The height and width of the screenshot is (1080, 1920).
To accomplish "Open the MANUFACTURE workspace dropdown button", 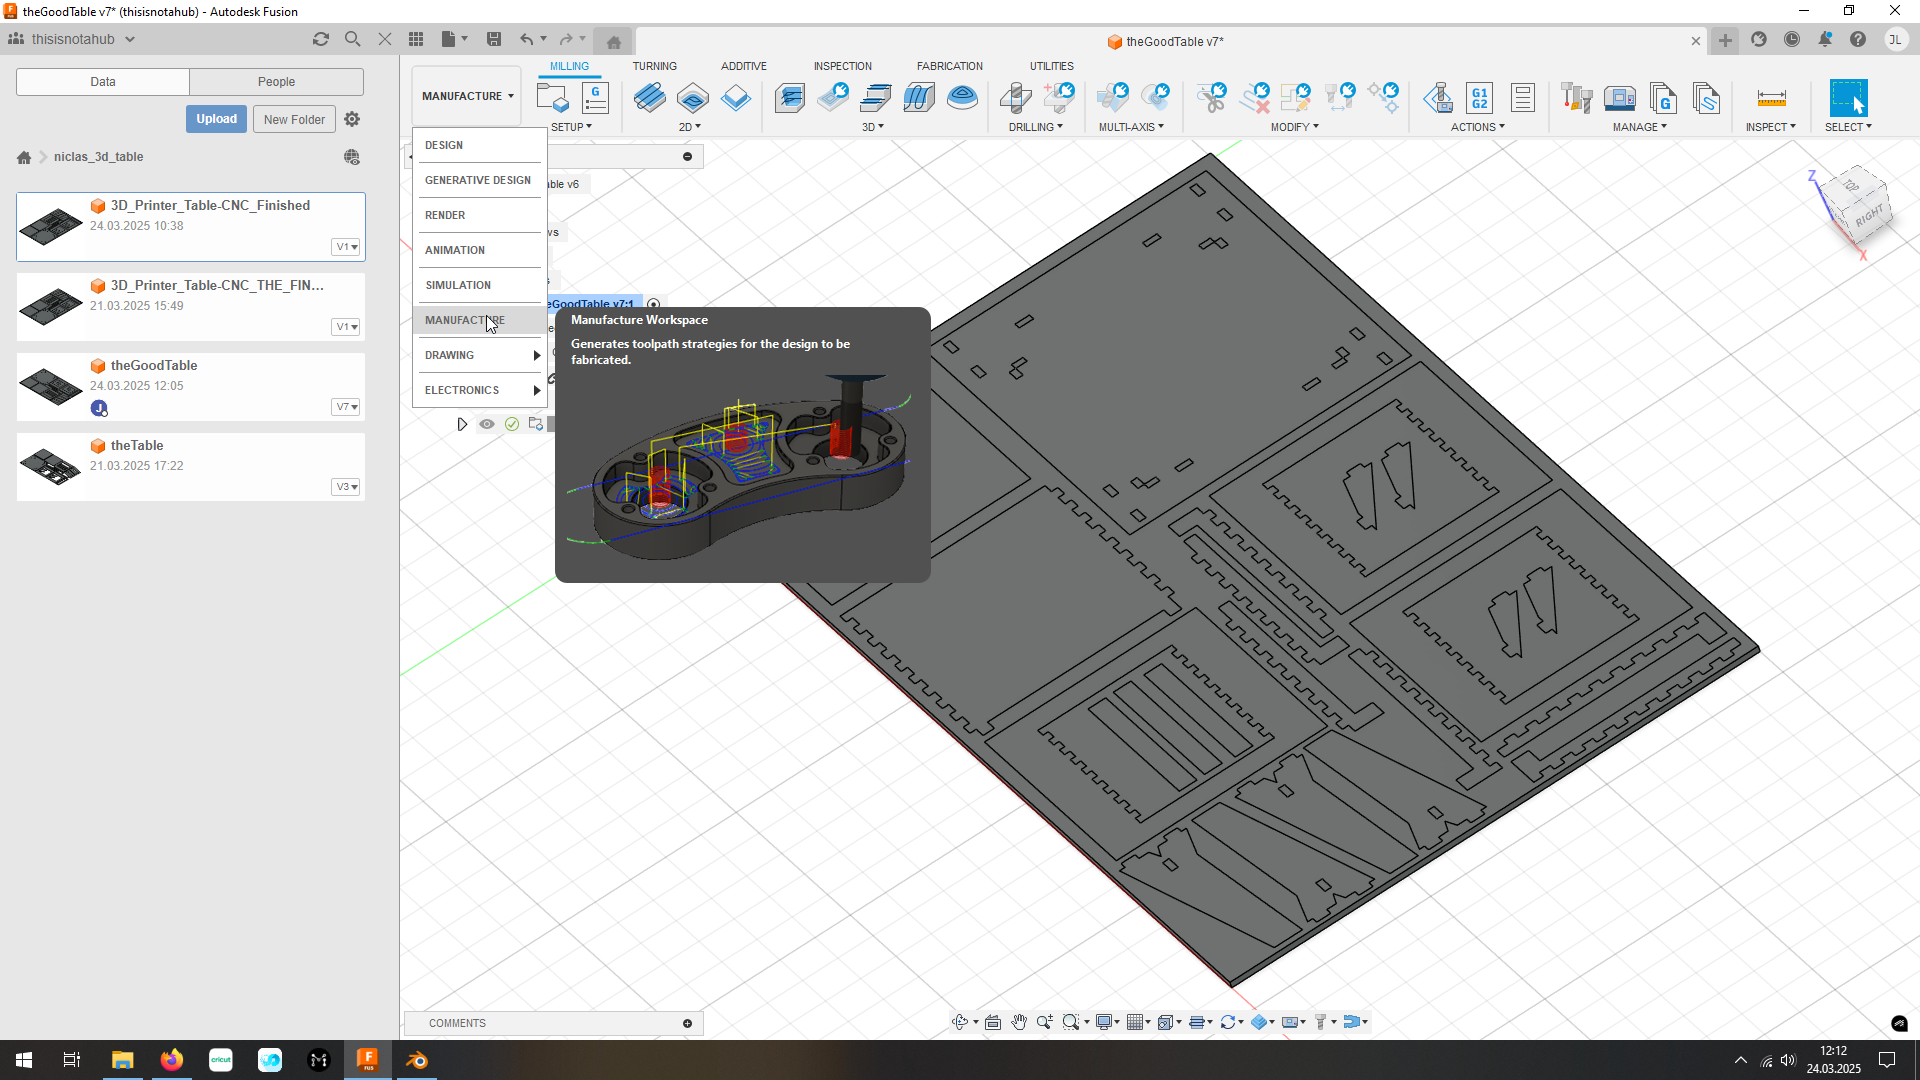I will click(x=467, y=96).
